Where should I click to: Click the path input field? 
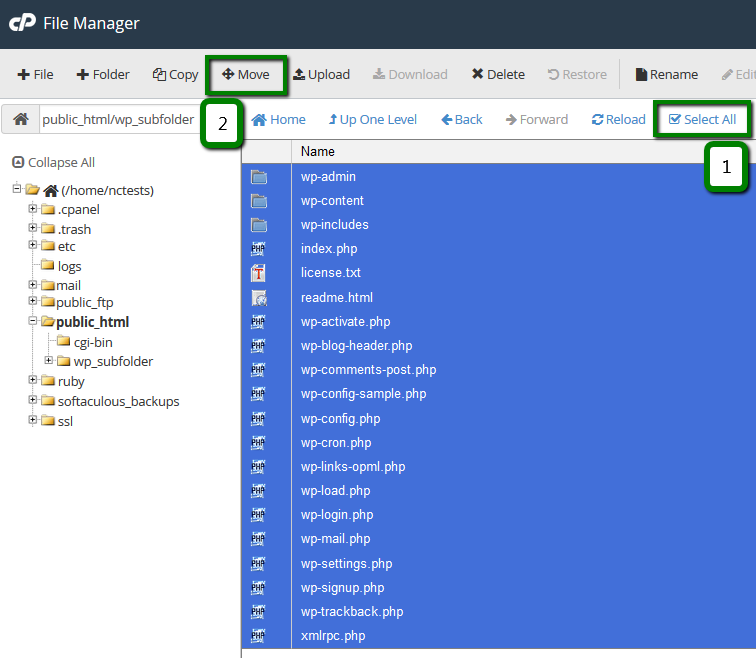(118, 119)
